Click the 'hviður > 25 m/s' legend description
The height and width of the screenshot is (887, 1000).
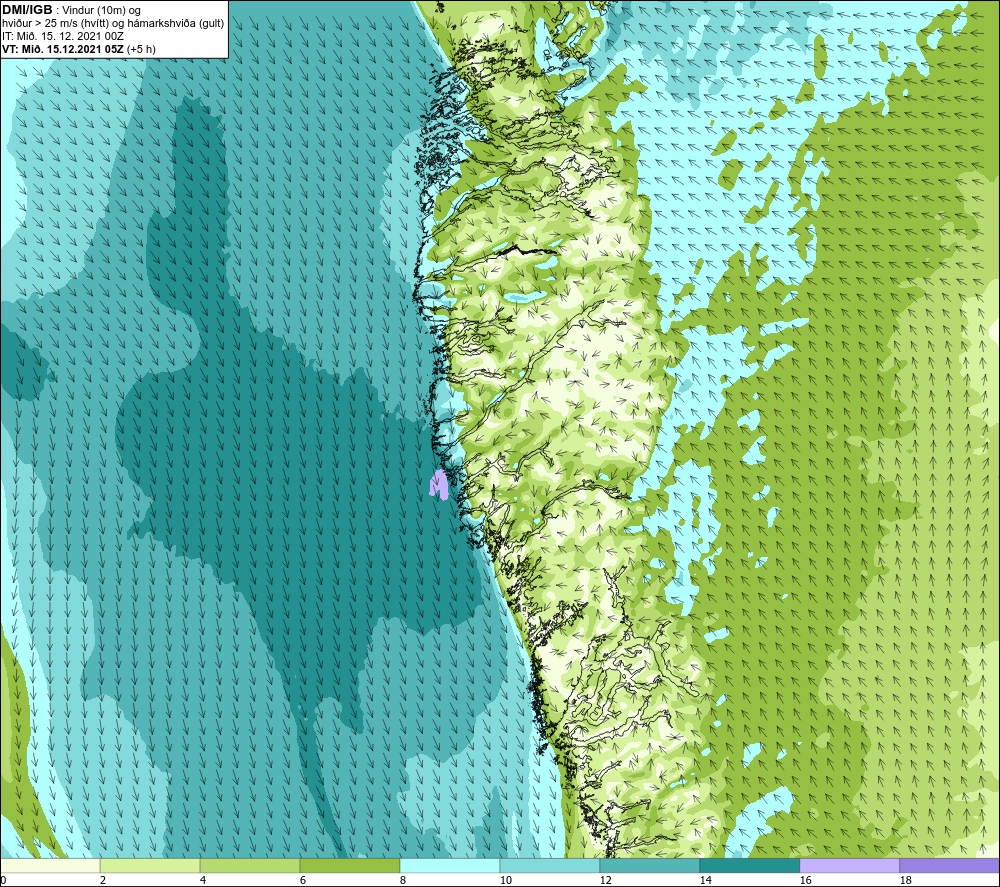point(113,24)
